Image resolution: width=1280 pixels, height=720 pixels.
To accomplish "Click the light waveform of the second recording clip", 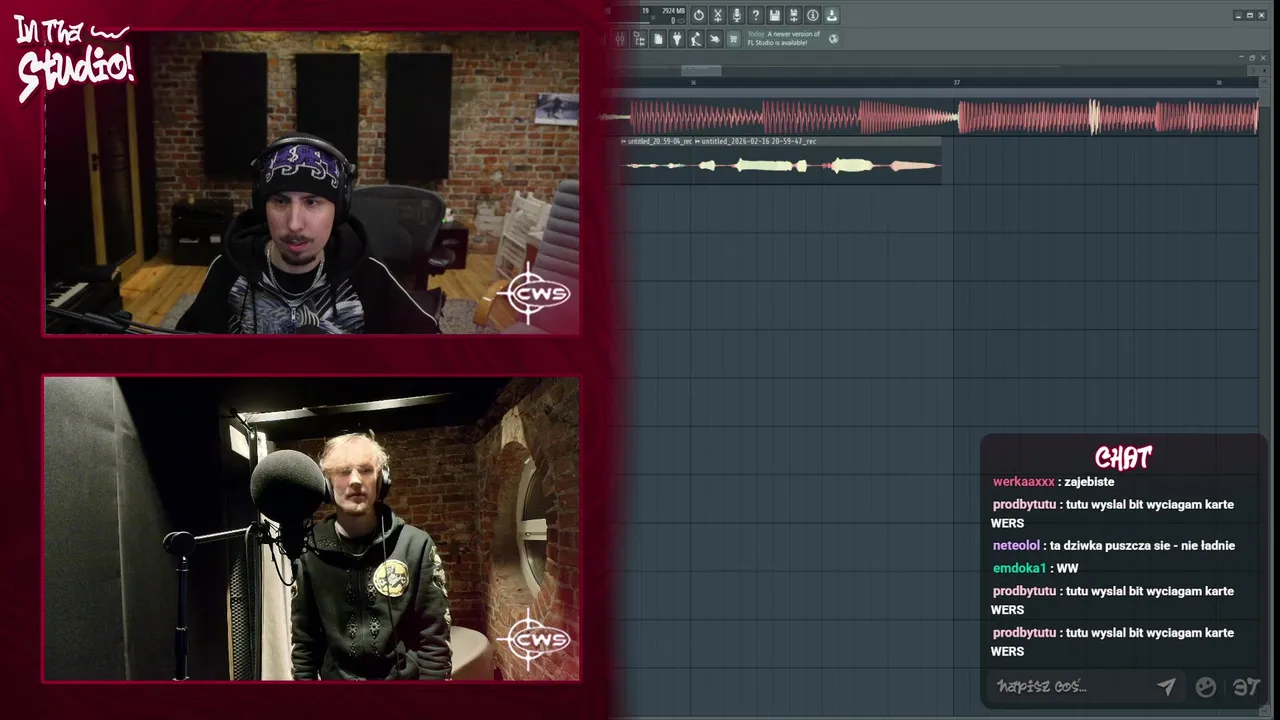I will [818, 165].
